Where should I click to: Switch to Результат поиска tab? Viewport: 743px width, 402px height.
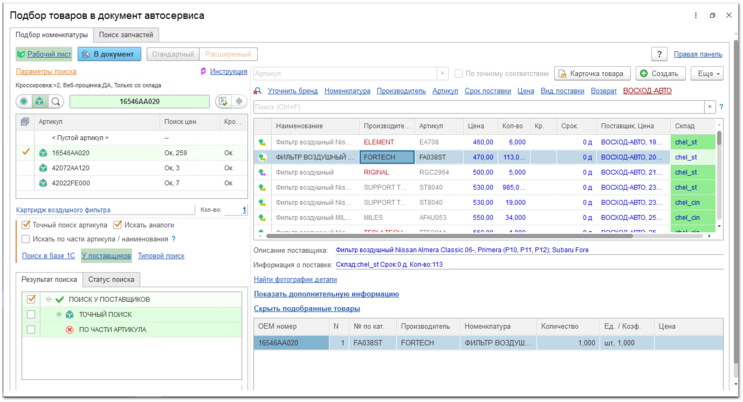49,280
